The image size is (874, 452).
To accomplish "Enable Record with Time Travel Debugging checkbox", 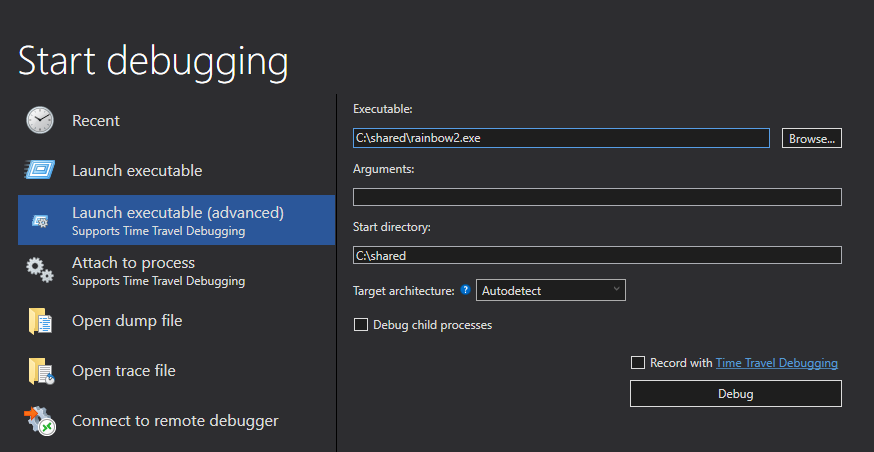I will [638, 363].
